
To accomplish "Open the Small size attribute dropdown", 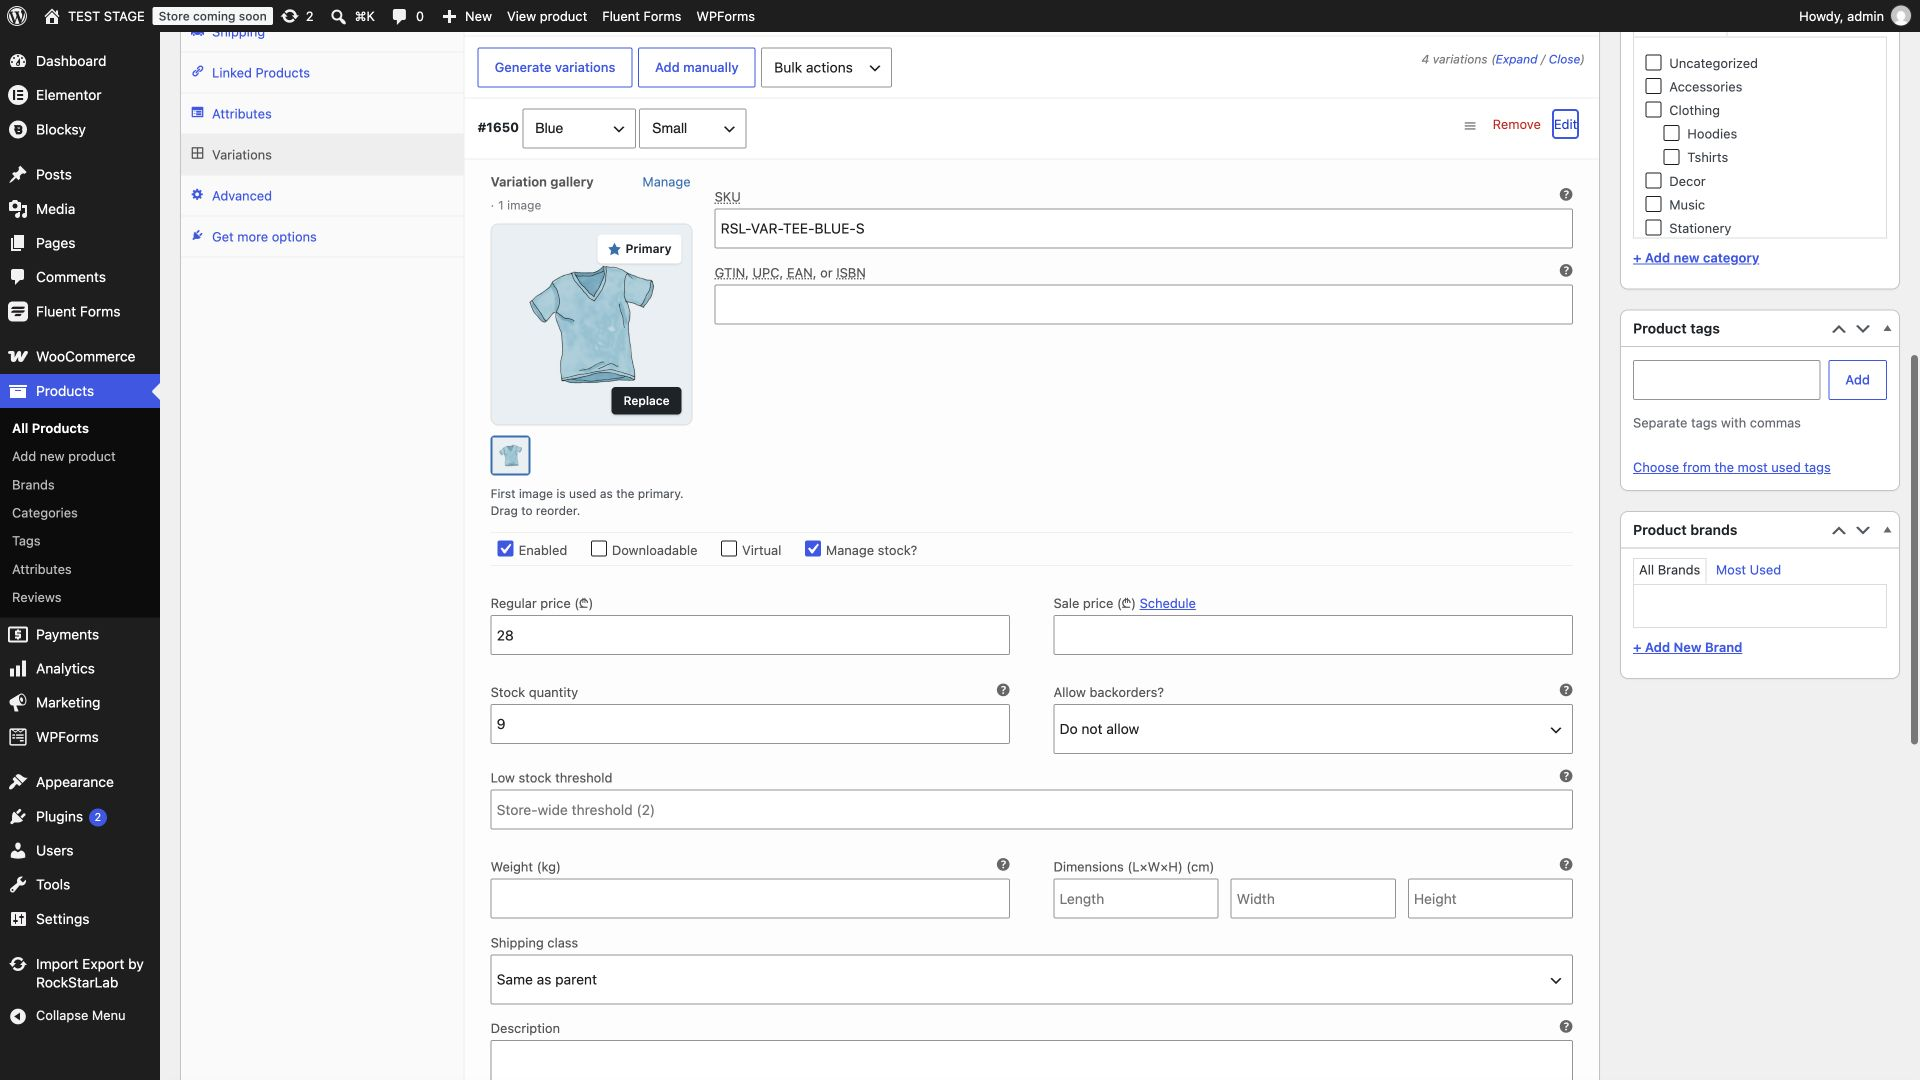I will [x=692, y=129].
